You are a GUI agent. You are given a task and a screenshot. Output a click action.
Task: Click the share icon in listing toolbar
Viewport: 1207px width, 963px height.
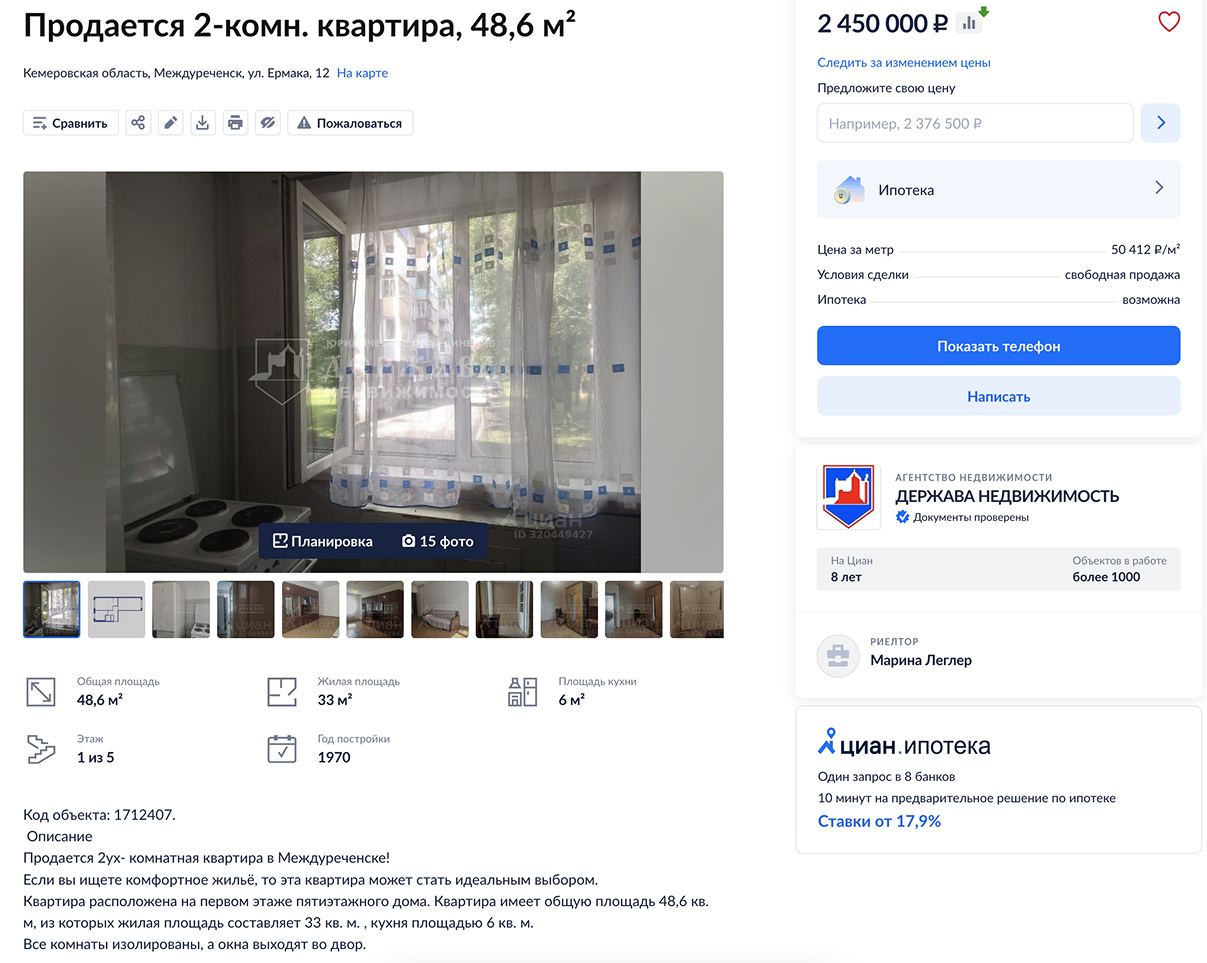click(138, 123)
